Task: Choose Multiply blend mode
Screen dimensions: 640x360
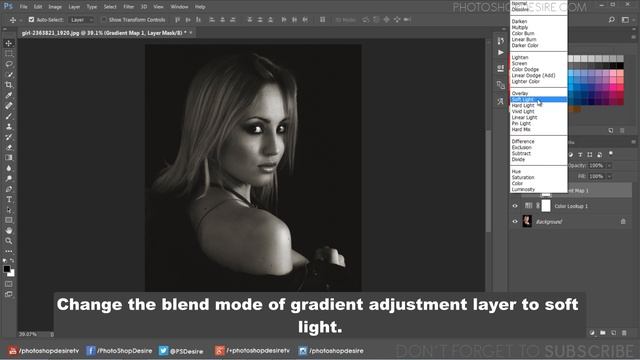Action: pyautogui.click(x=539, y=27)
